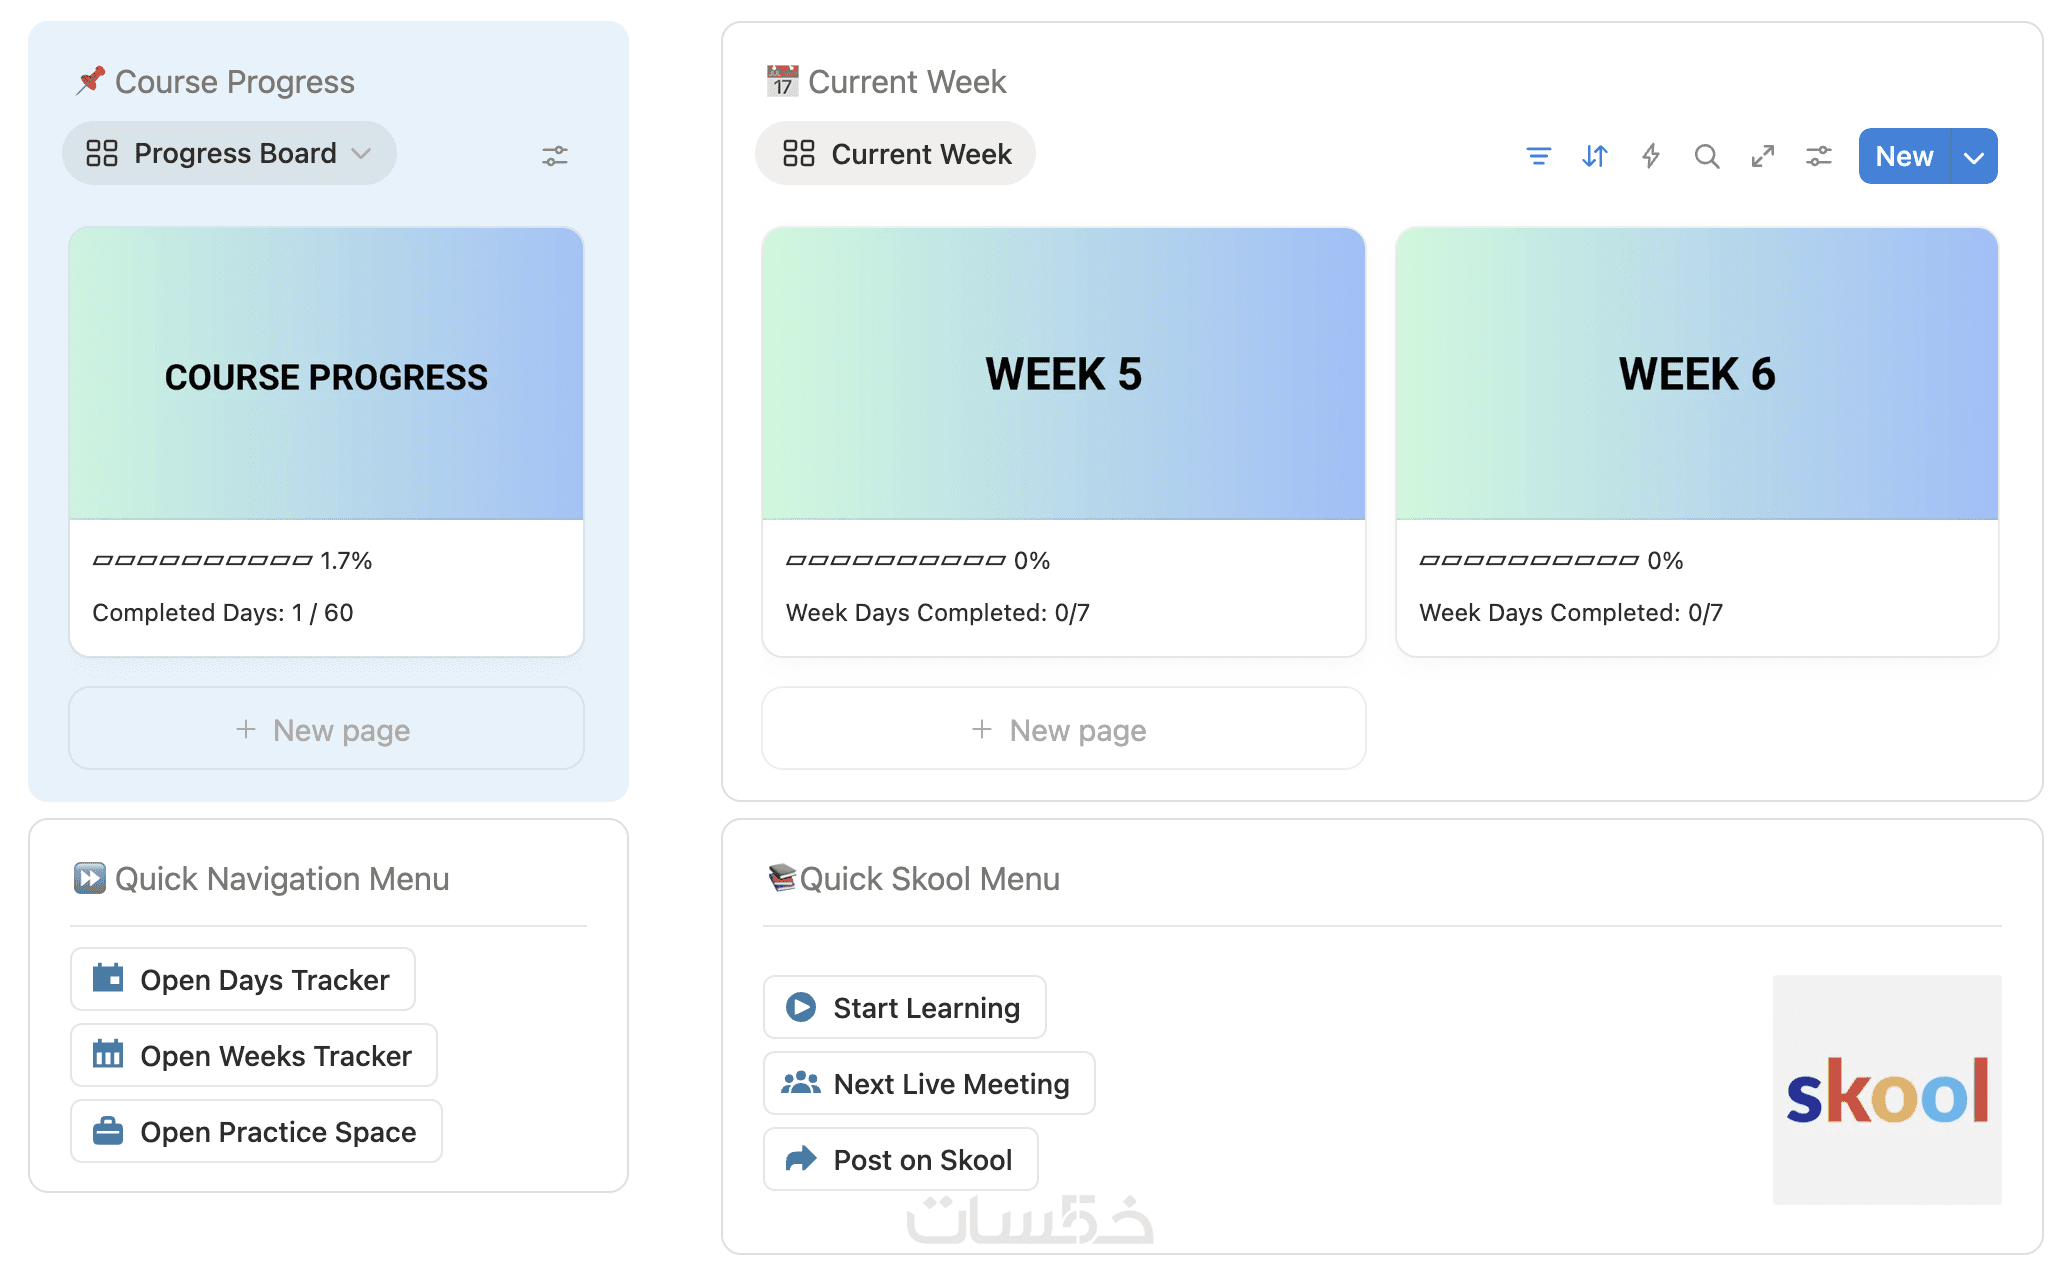Image resolution: width=2062 pixels, height=1270 pixels.
Task: Open Current Week view settings sliders icon
Action: pyautogui.click(x=1819, y=156)
